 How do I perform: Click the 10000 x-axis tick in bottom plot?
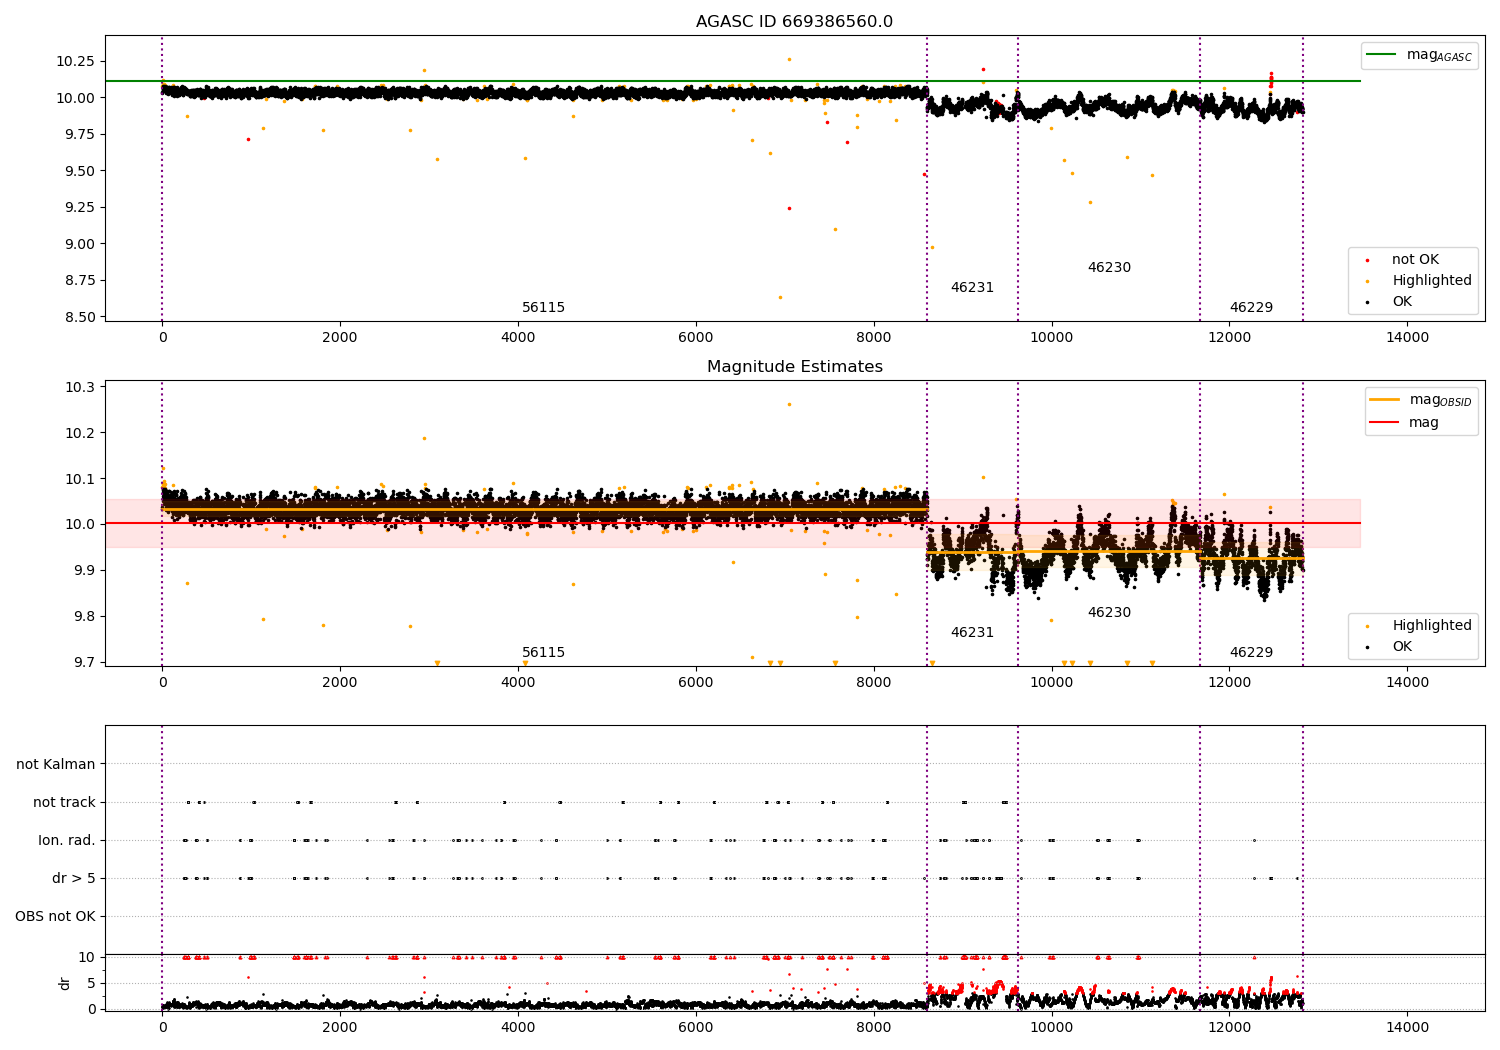pyautogui.click(x=1051, y=1028)
